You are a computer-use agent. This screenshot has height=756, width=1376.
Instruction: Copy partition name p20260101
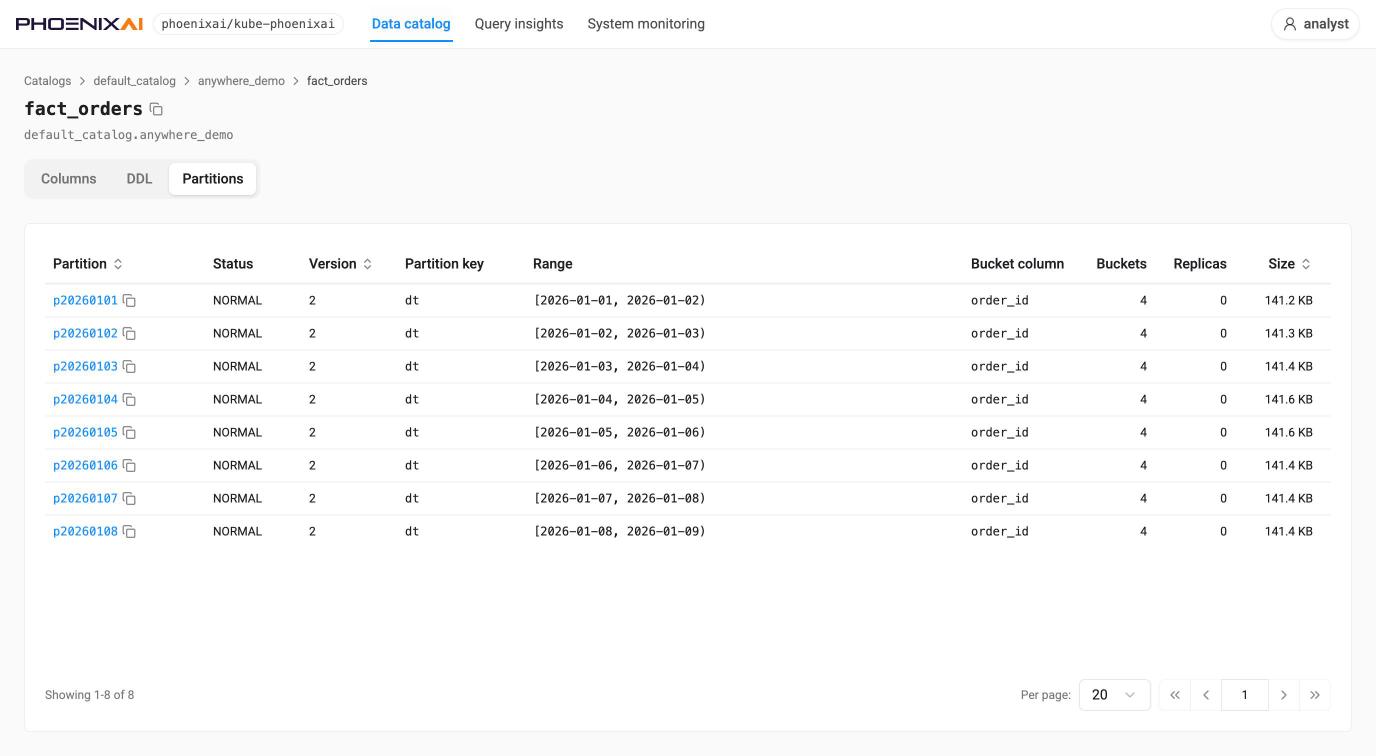click(x=129, y=301)
